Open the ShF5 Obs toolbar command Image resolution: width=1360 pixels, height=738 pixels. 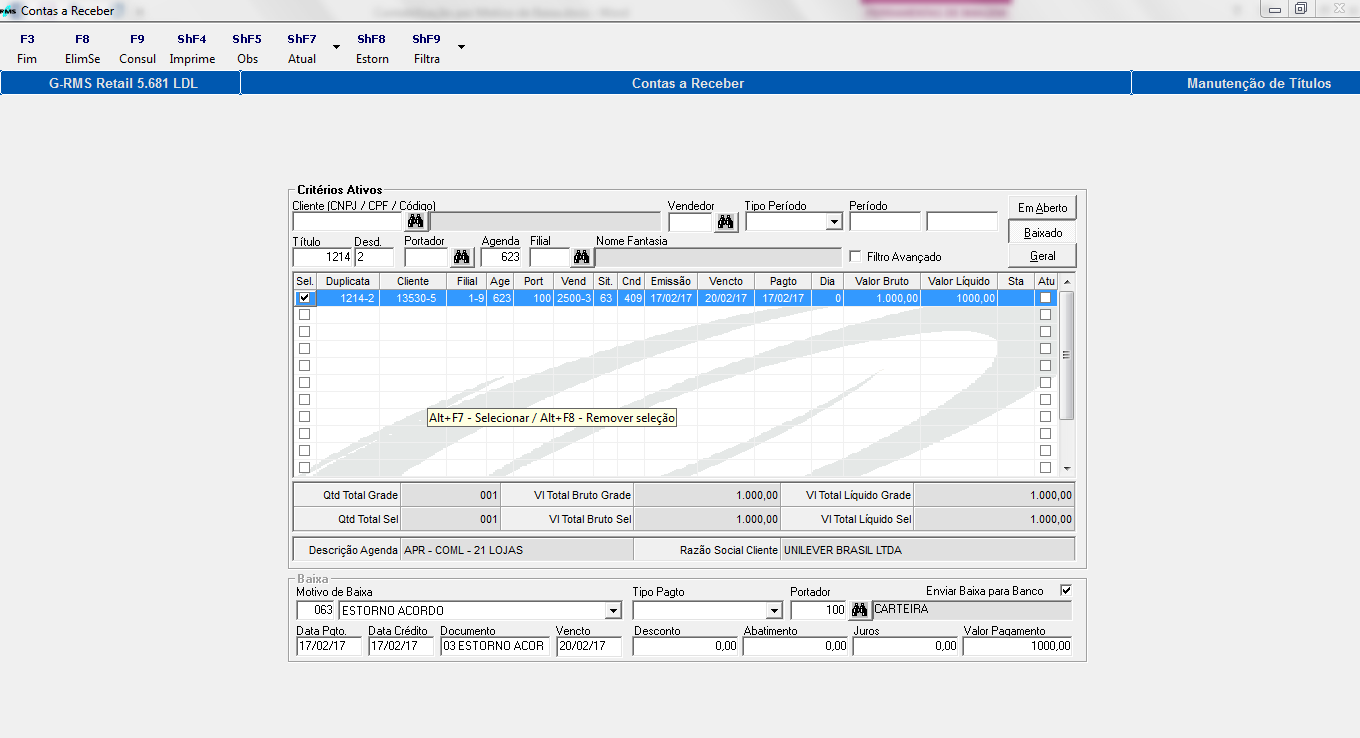click(247, 49)
